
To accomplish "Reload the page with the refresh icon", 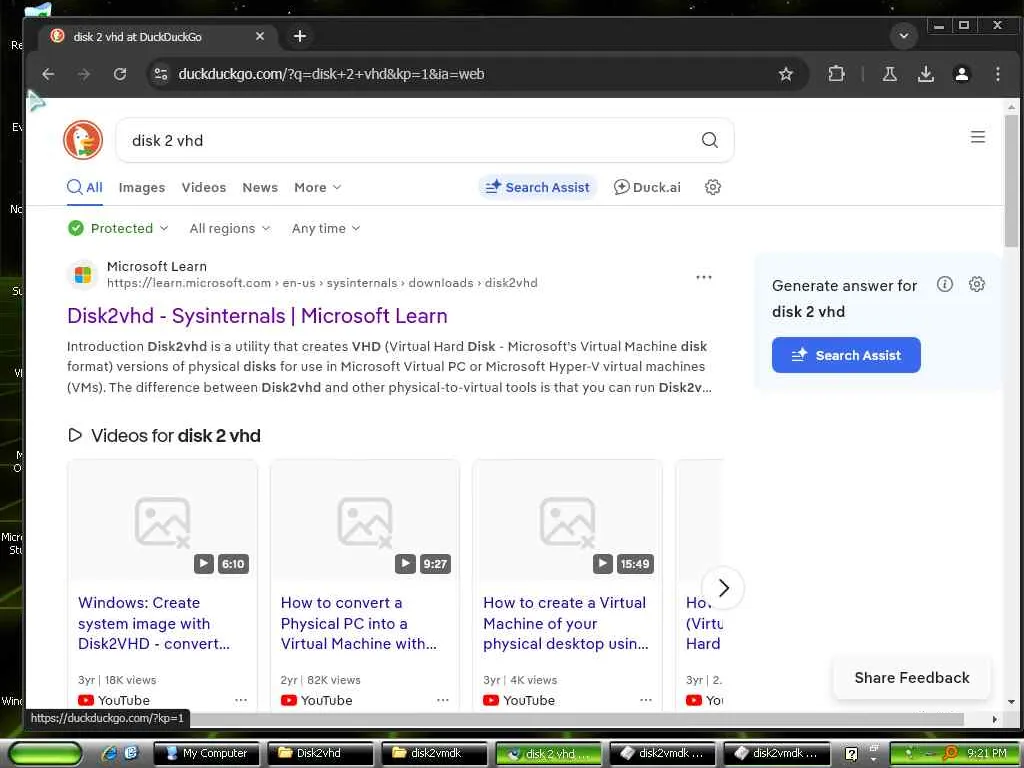I will 120,74.
